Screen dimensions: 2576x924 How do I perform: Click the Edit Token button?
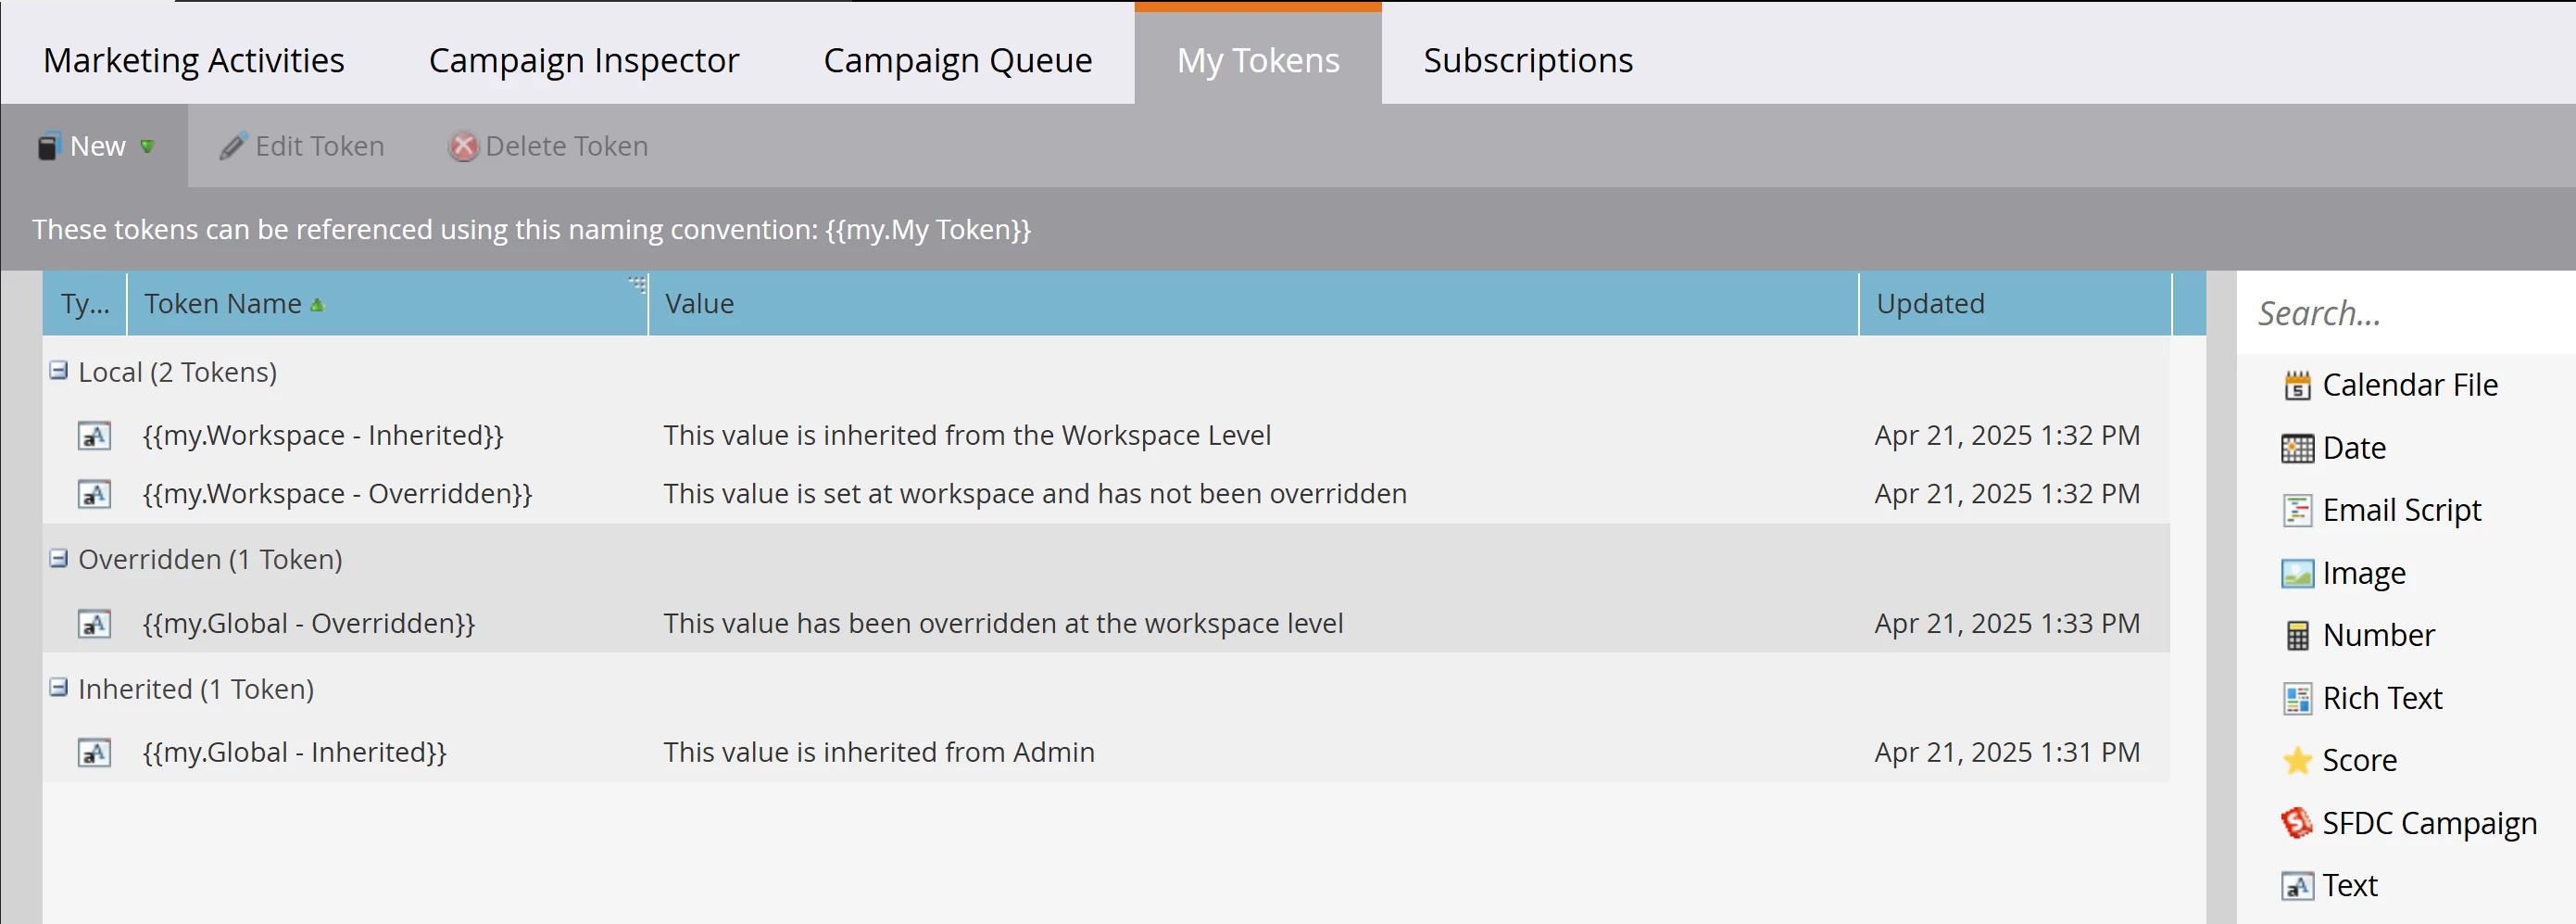302,146
